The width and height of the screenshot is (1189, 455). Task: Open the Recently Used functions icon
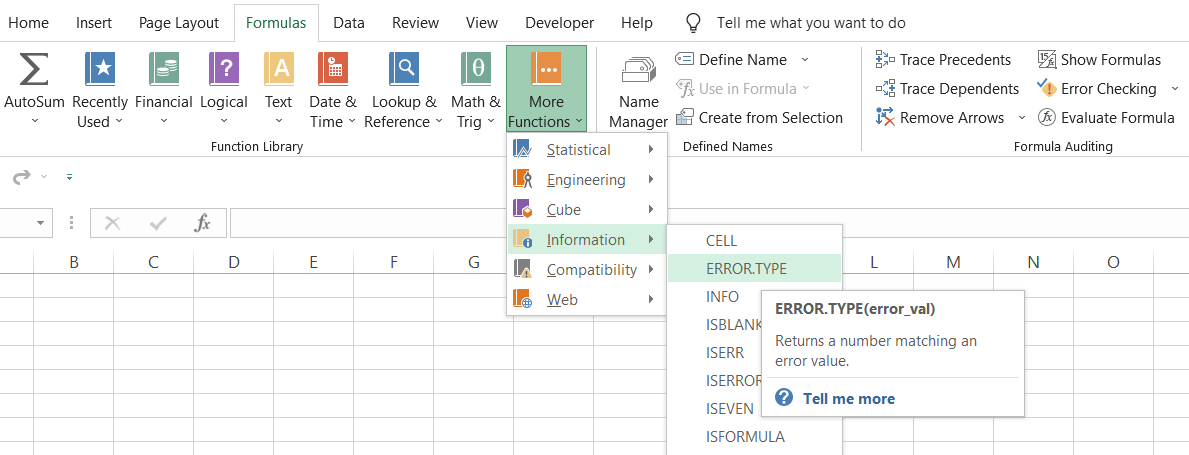pos(100,70)
